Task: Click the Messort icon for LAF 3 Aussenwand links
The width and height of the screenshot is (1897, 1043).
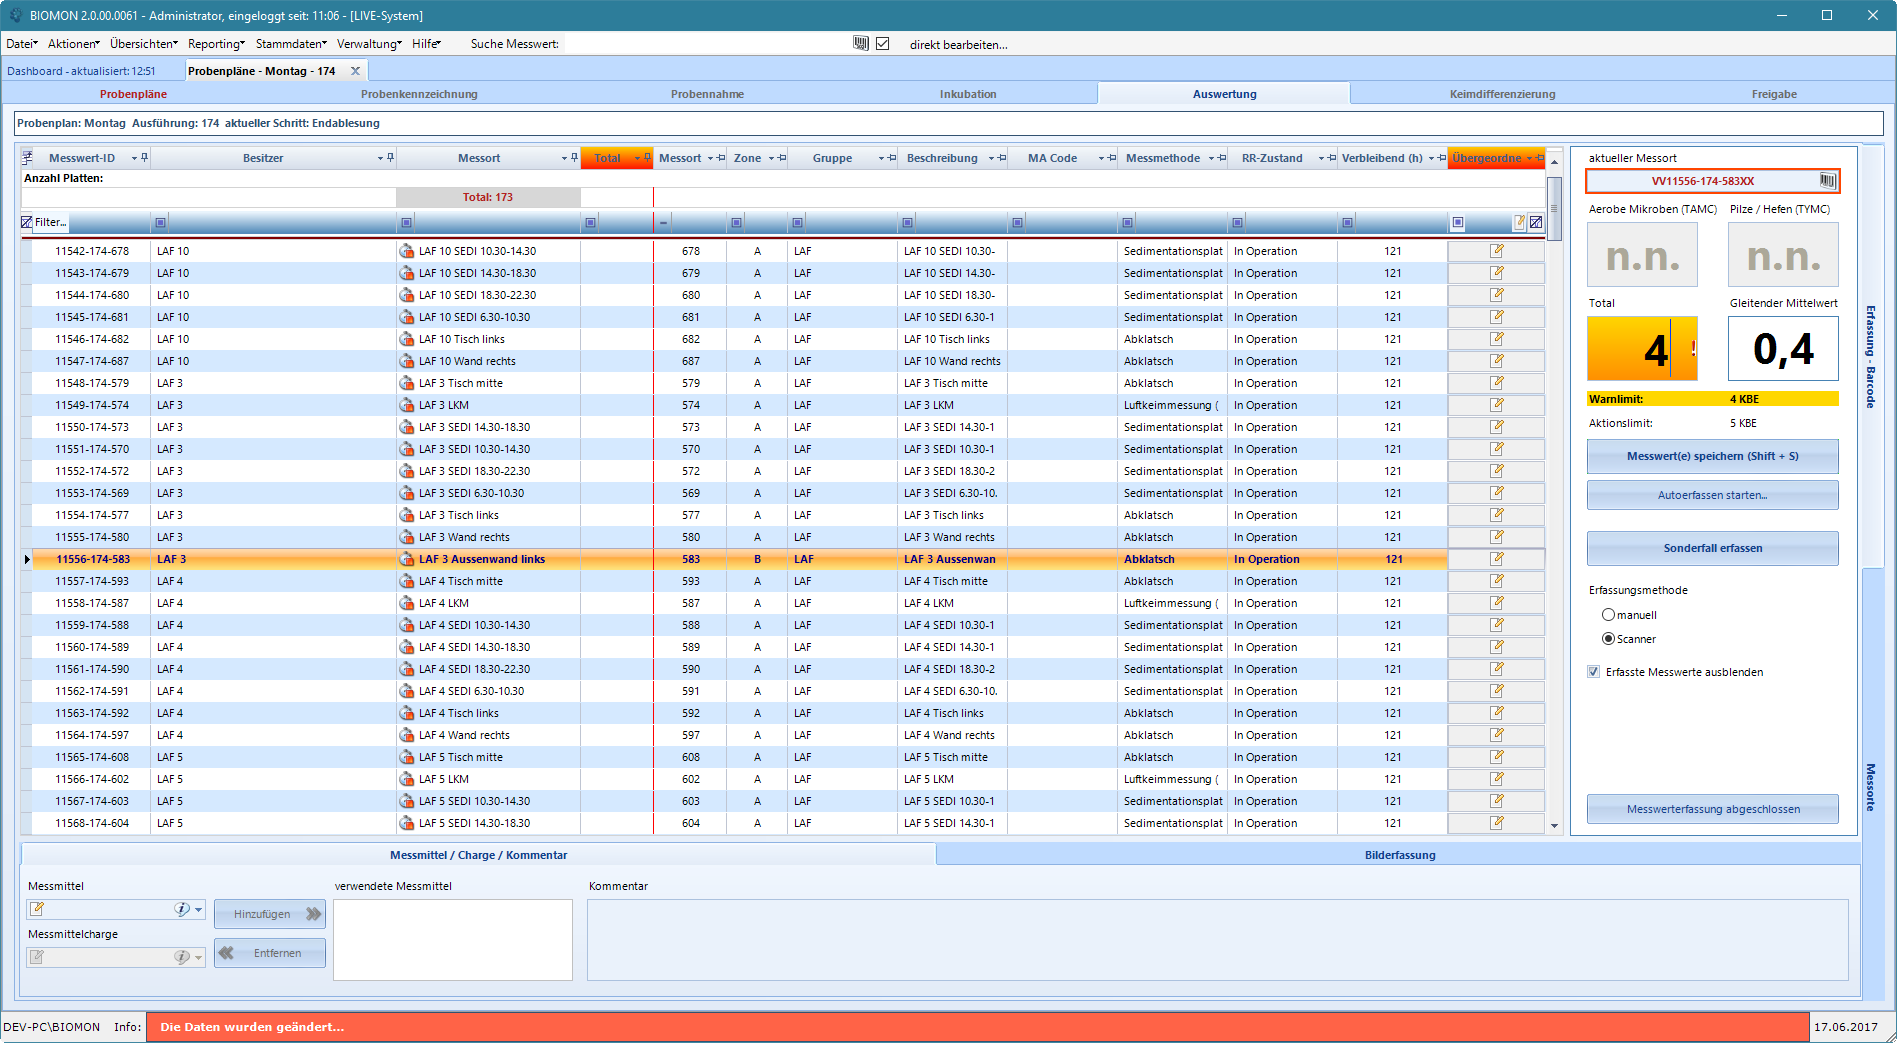Action: (406, 559)
